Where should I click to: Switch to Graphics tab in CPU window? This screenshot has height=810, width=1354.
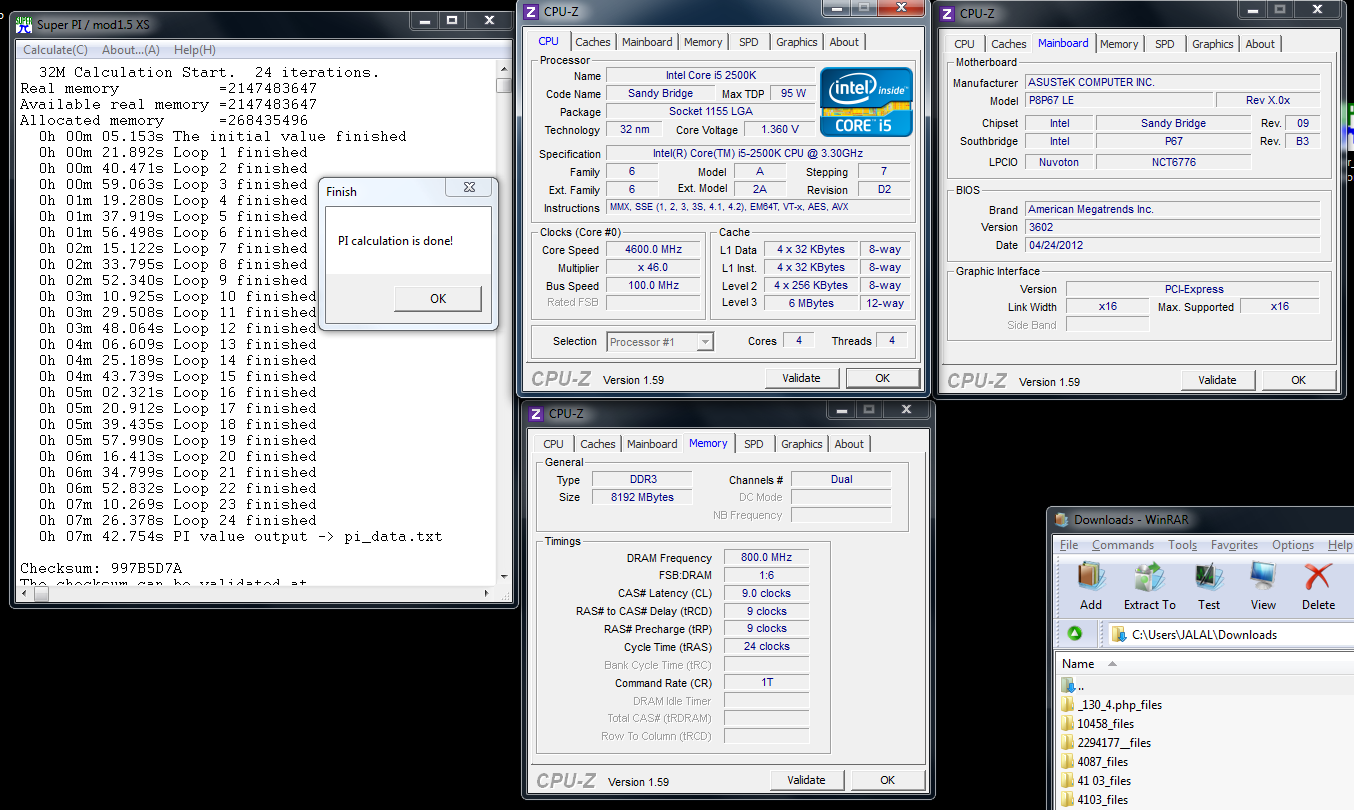coord(797,42)
